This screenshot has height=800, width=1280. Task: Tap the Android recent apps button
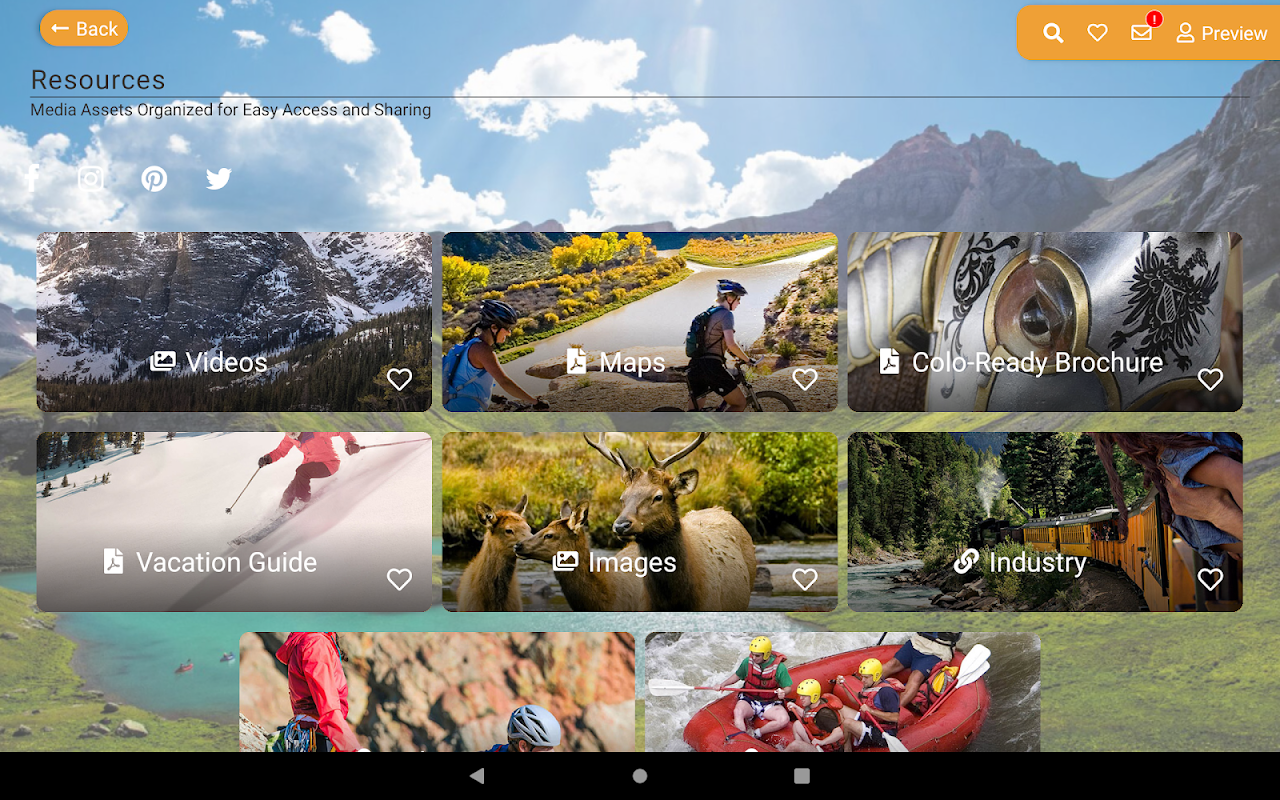(802, 776)
